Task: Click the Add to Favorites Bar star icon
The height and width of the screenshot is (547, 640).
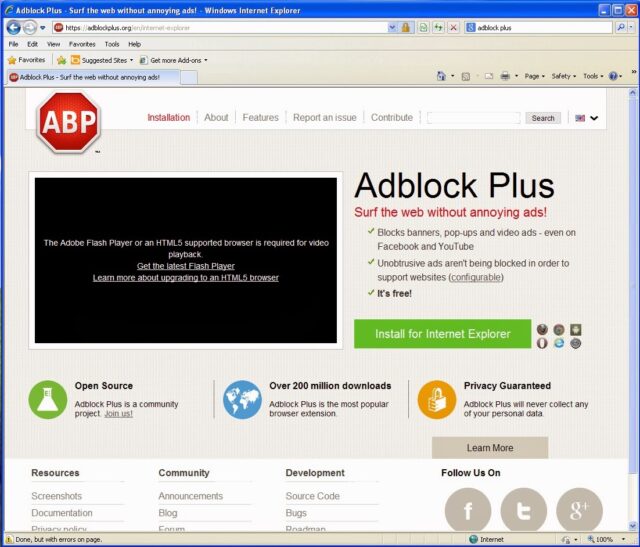Action: [62, 60]
